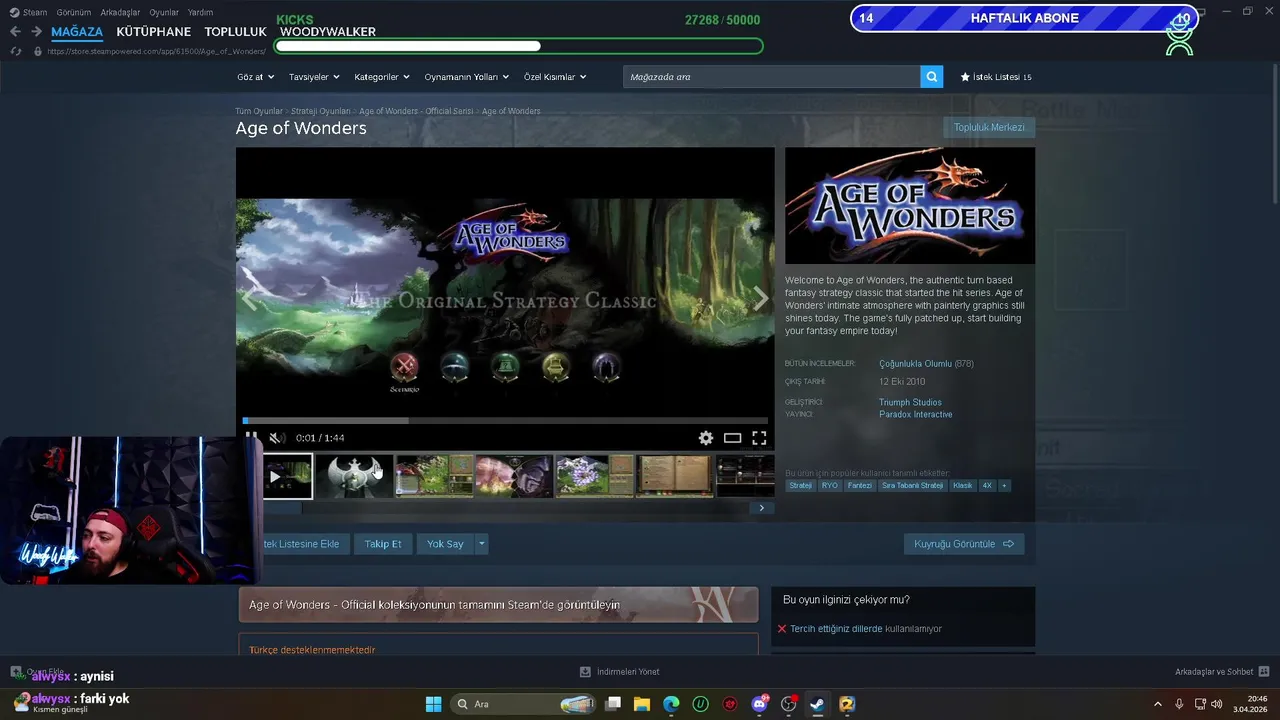Open the Steam menu
This screenshot has width=1280, height=720.
[28, 12]
